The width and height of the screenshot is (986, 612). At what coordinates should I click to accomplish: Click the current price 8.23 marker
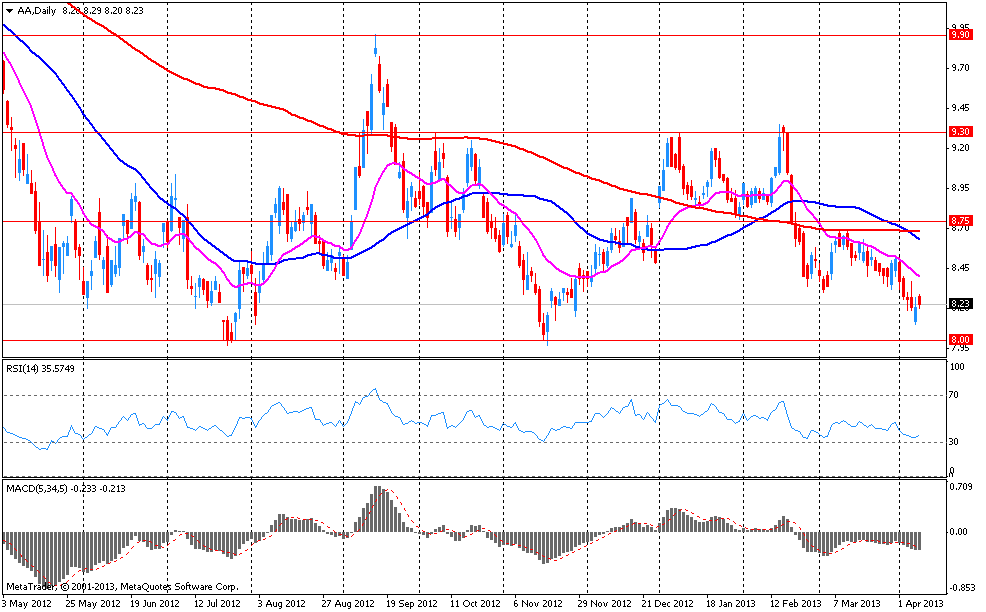(959, 304)
